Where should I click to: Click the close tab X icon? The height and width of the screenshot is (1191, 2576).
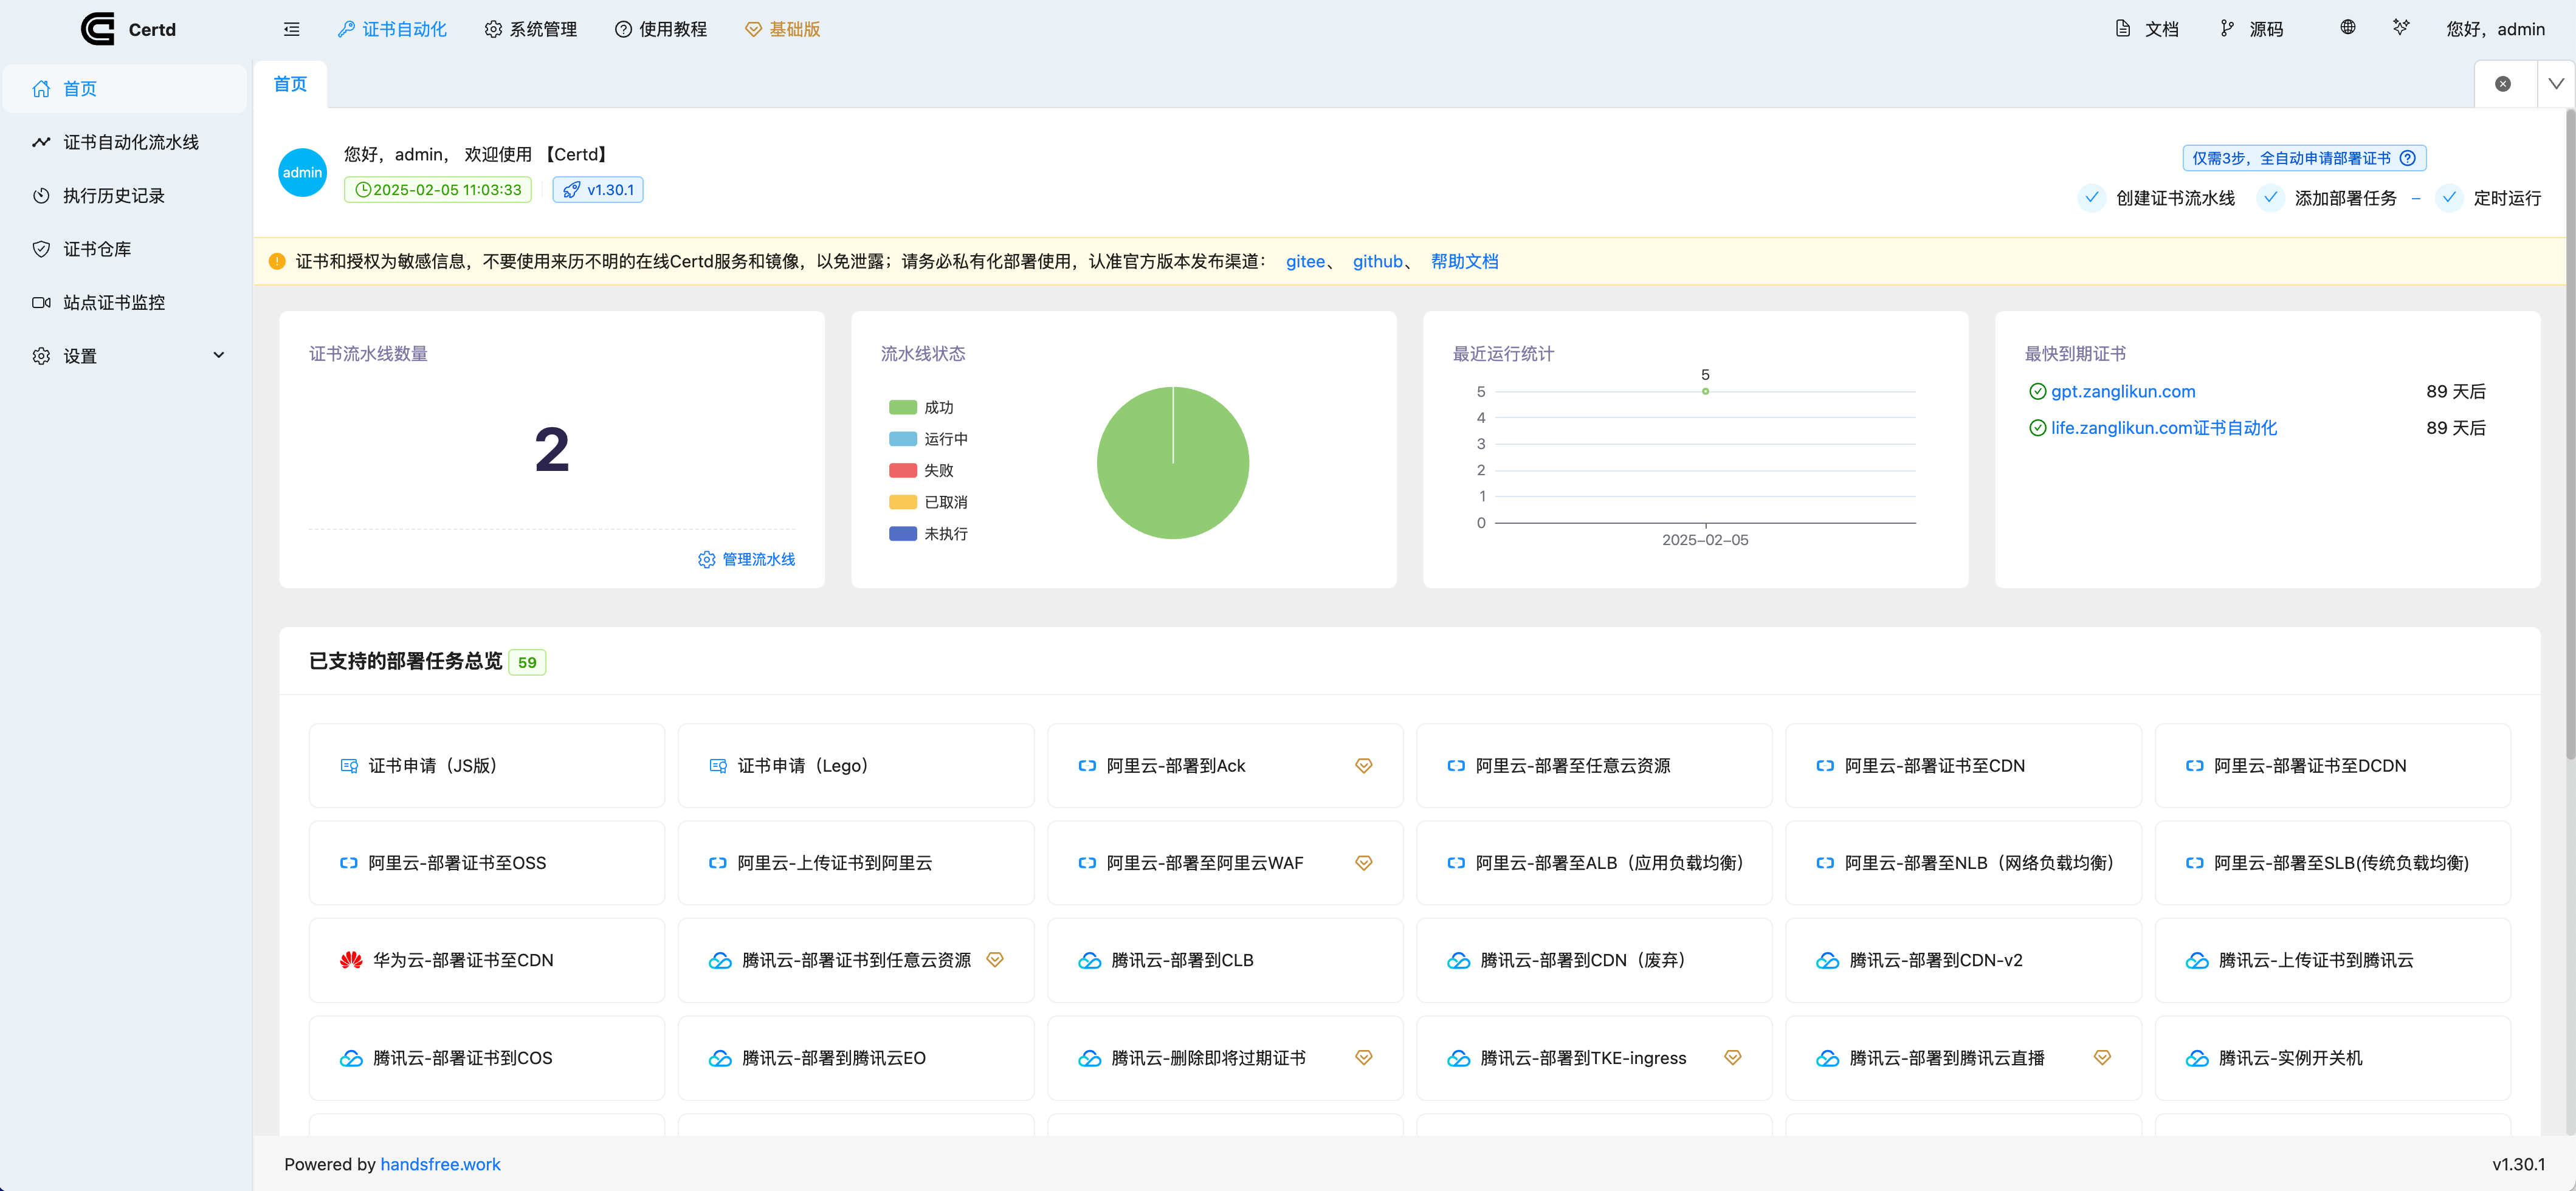[2502, 84]
